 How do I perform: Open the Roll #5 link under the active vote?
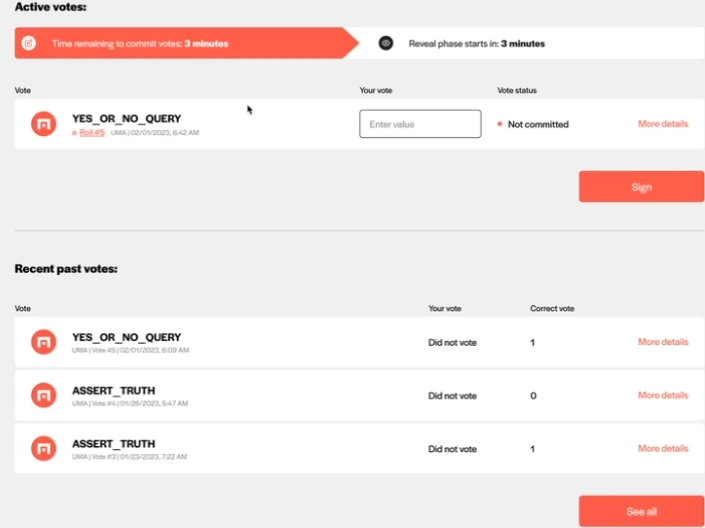click(x=92, y=132)
